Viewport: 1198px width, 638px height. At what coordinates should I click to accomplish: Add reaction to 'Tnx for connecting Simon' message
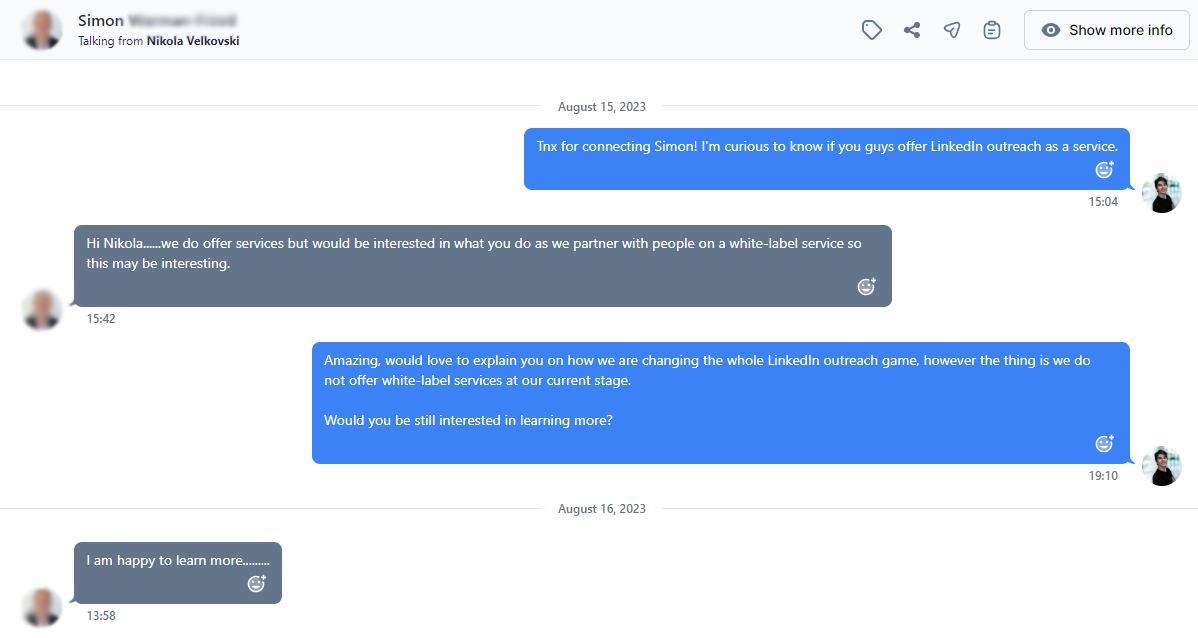1105,170
